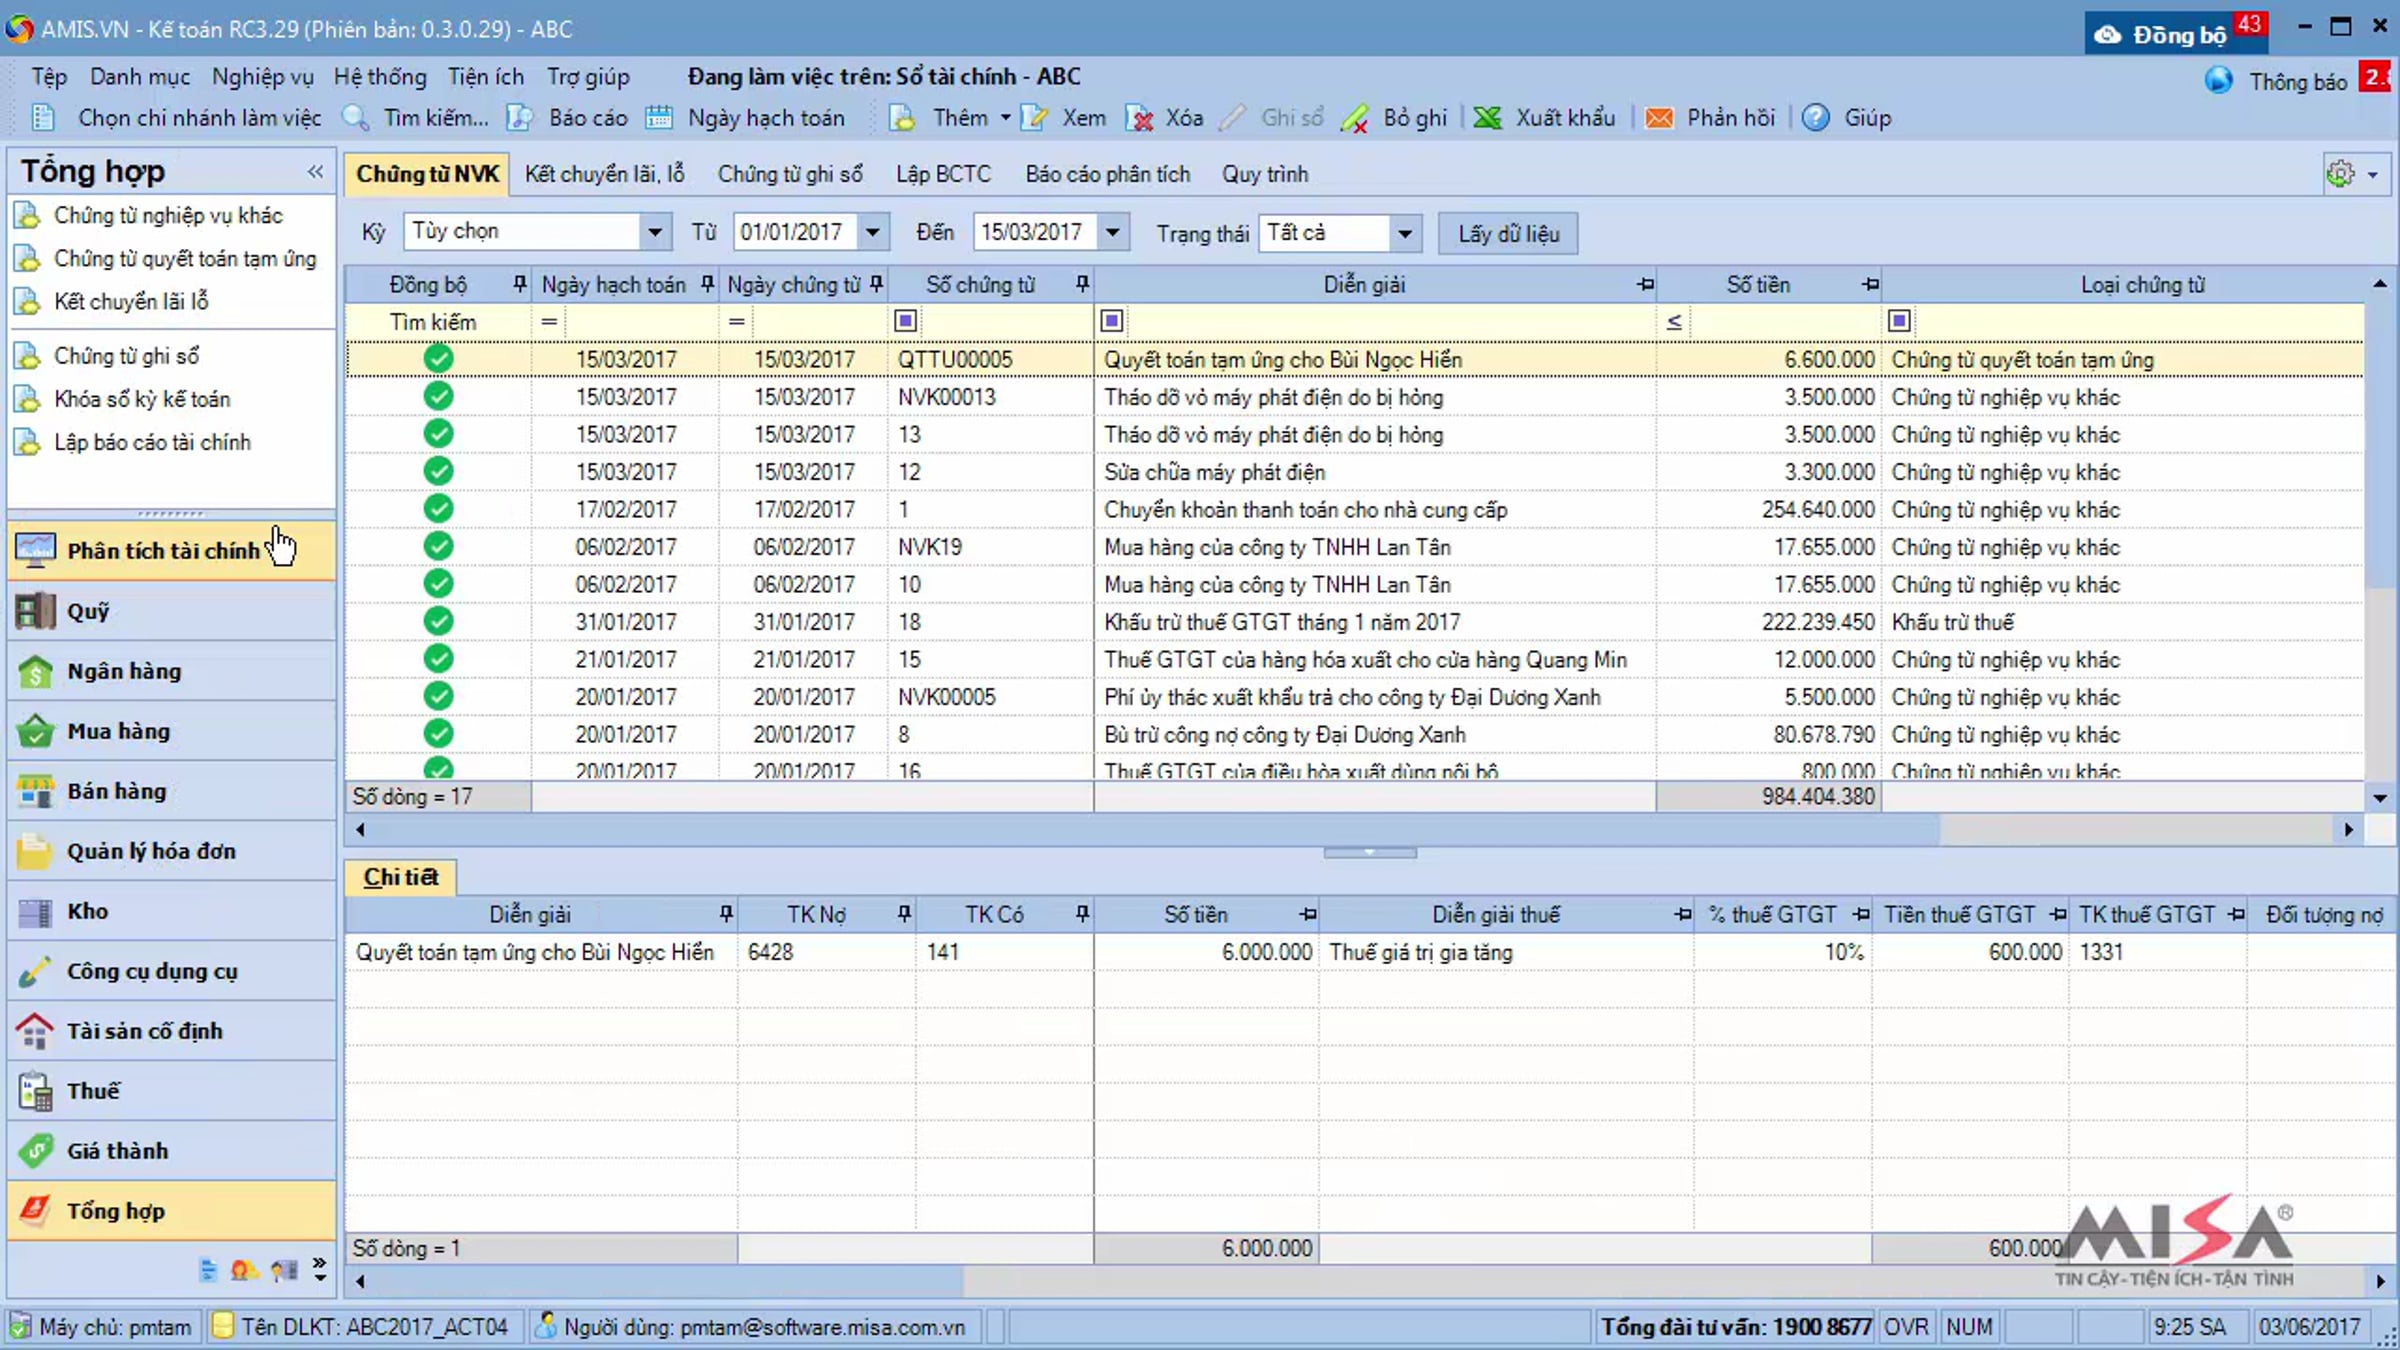Open the Giá thành module icon
This screenshot has width=2400, height=1350.
(35, 1151)
